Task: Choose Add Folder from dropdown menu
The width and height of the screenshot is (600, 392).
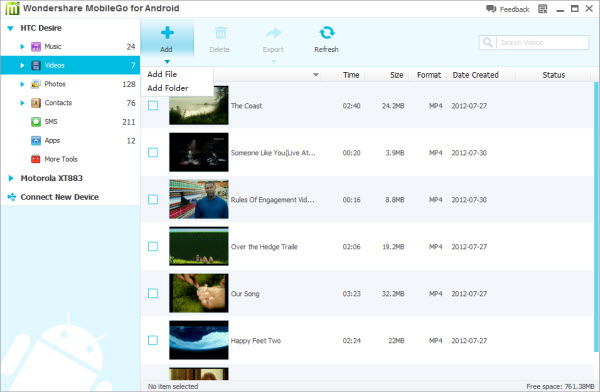Action: (168, 88)
